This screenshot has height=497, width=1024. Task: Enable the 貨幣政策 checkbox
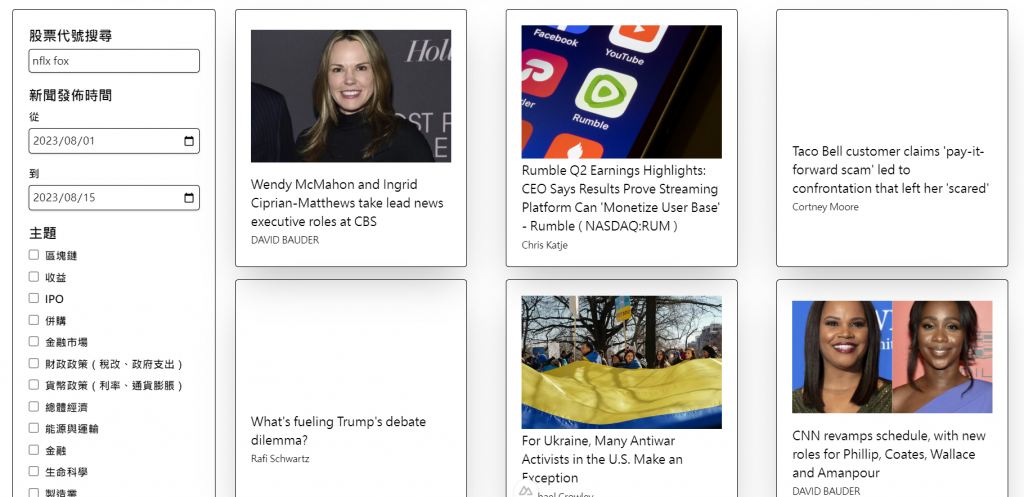[34, 384]
